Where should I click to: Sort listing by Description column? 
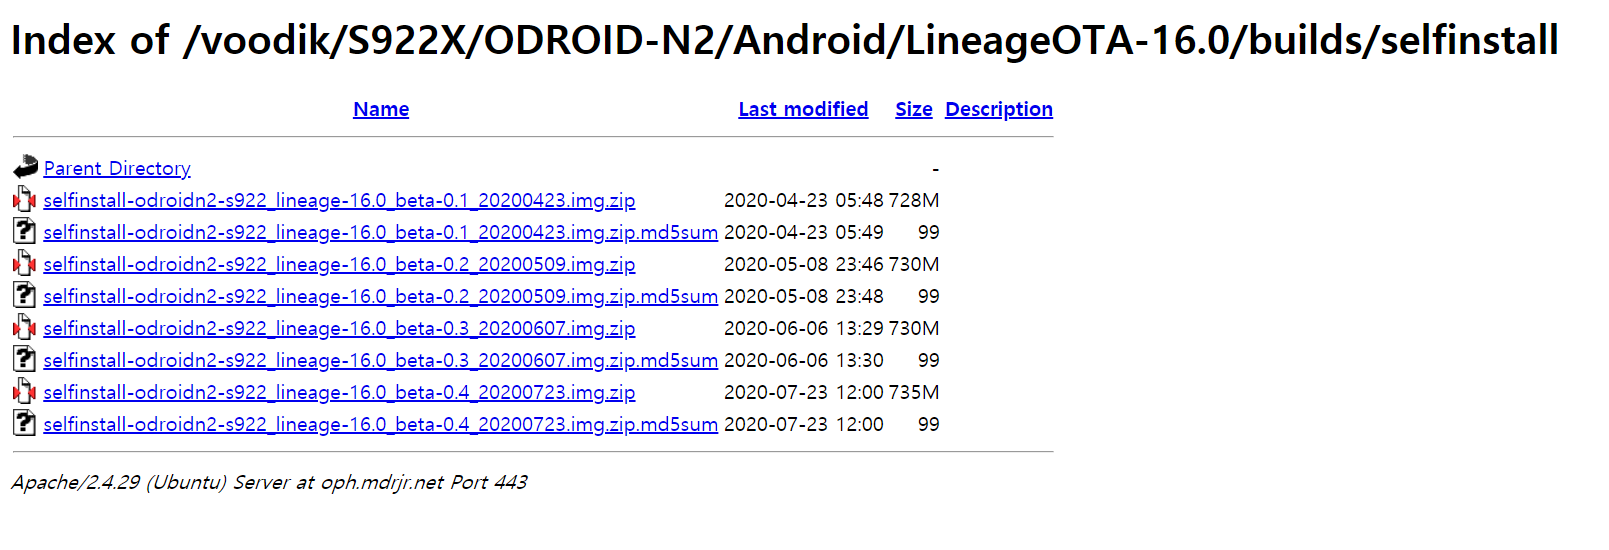click(x=999, y=109)
